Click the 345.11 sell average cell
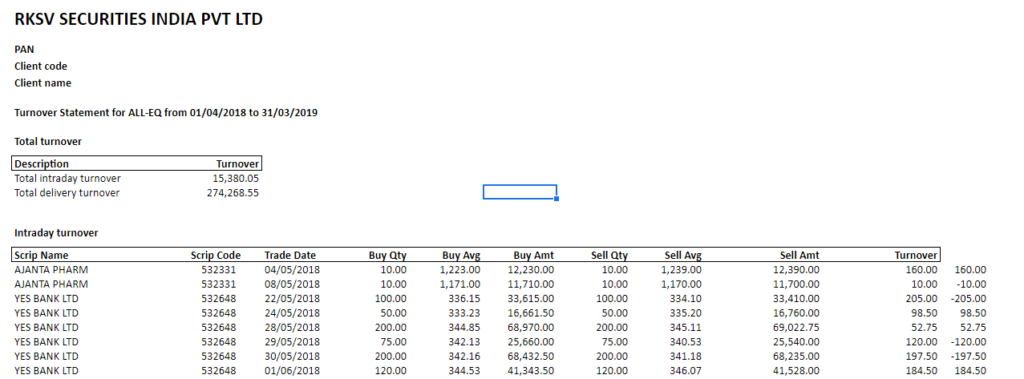This screenshot has height=379, width=1024. pos(686,327)
